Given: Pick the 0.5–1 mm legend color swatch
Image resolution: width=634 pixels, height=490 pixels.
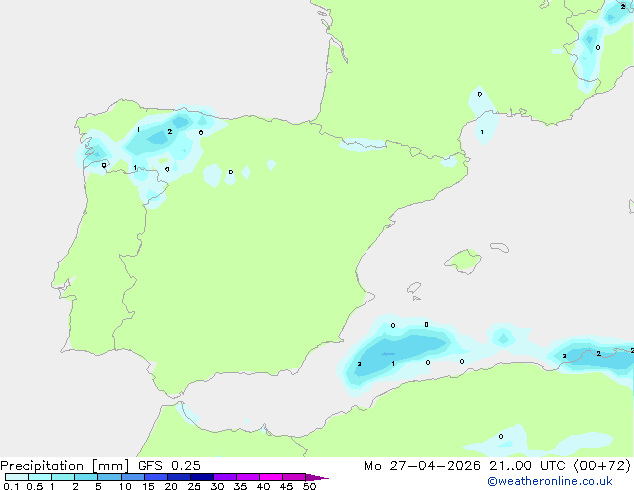Looking at the screenshot, I should [40, 477].
